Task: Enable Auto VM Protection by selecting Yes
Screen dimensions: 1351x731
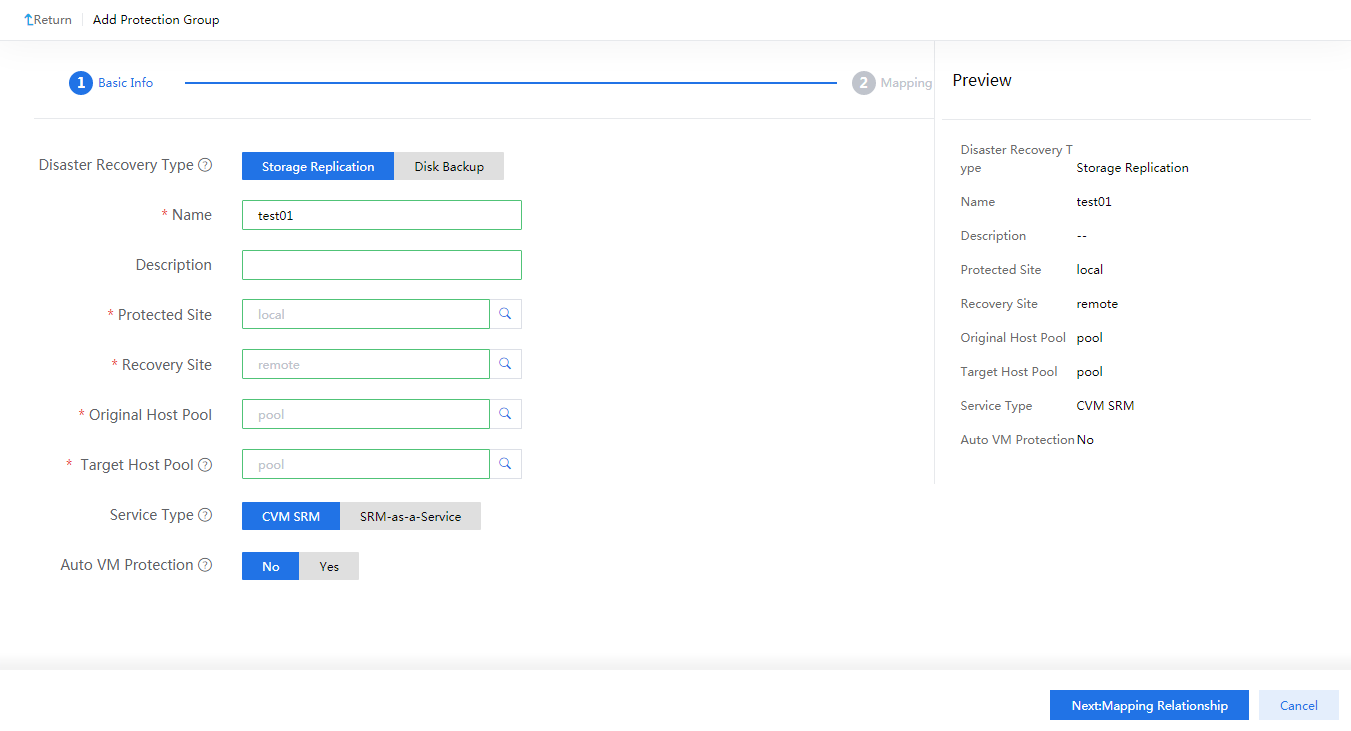Action: click(x=329, y=565)
